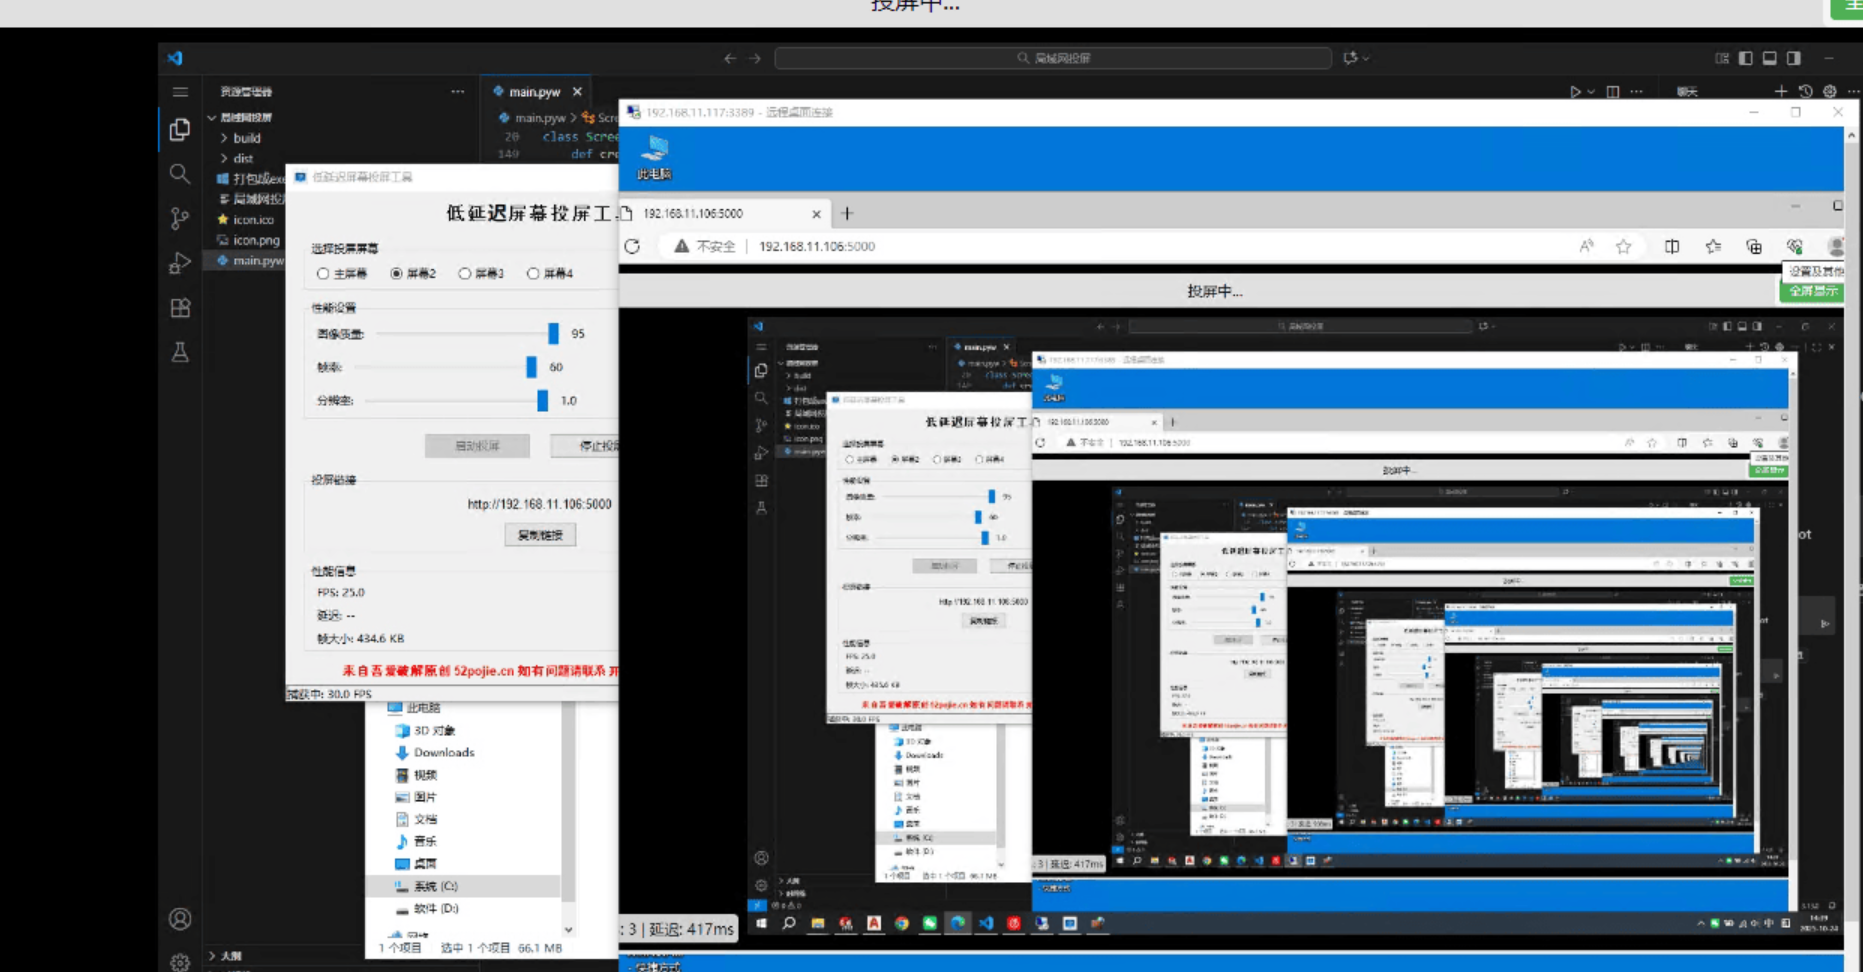Select the 主屏幕 radio button
The height and width of the screenshot is (972, 1863).
click(323, 273)
